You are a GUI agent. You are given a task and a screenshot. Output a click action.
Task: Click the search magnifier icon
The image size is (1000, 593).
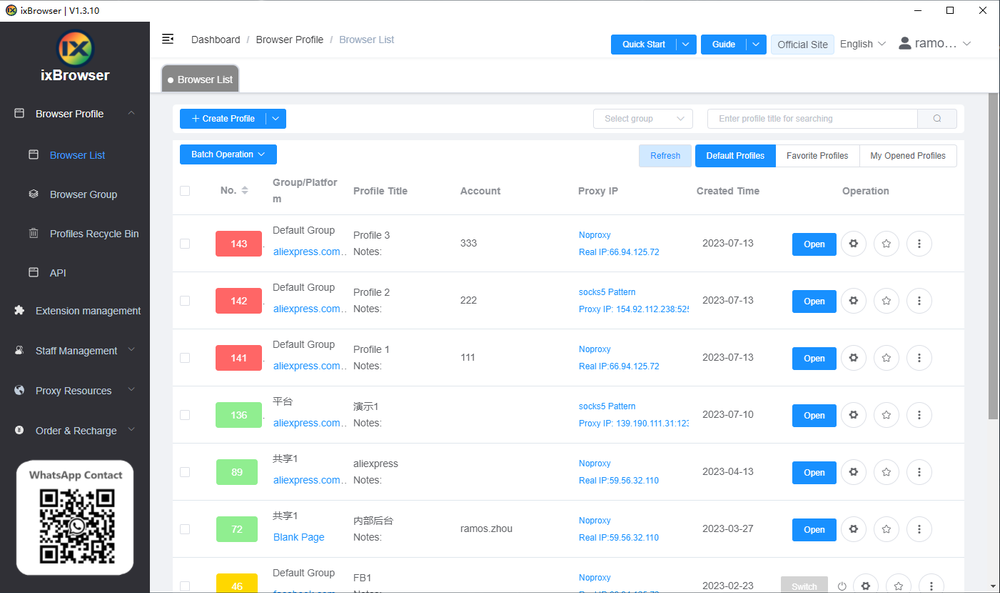tap(937, 119)
